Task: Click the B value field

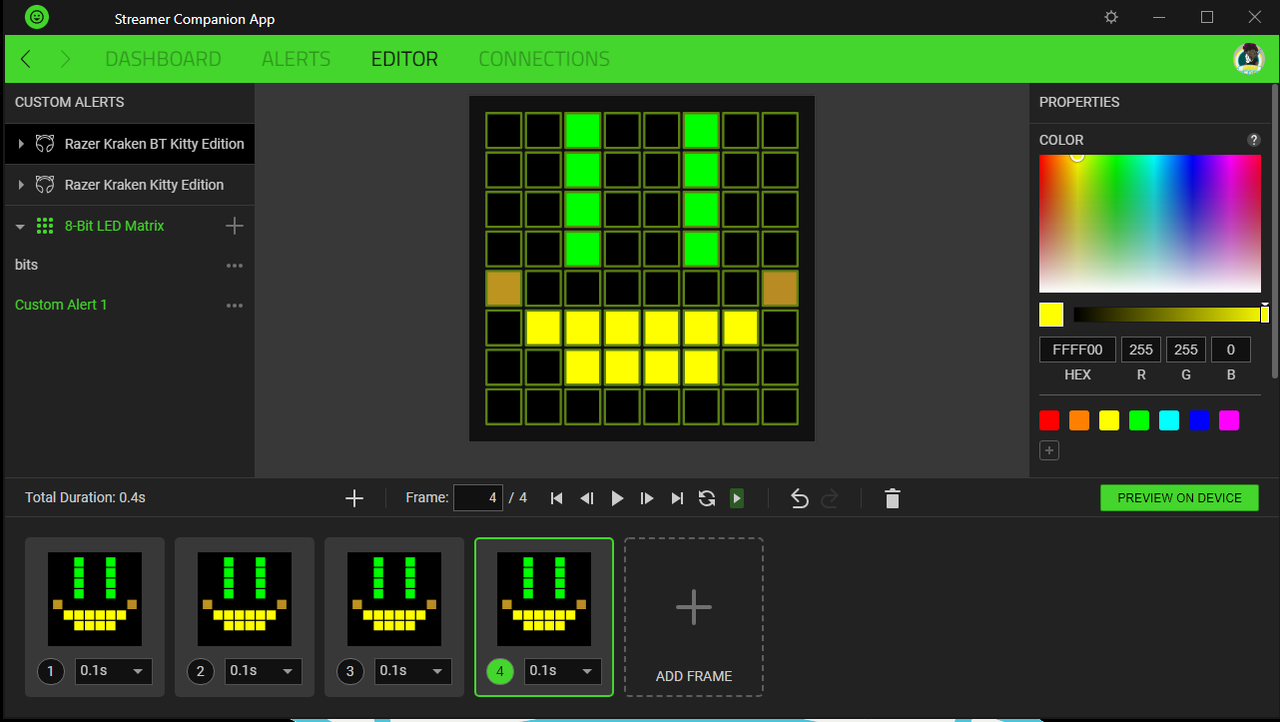Action: (1231, 350)
